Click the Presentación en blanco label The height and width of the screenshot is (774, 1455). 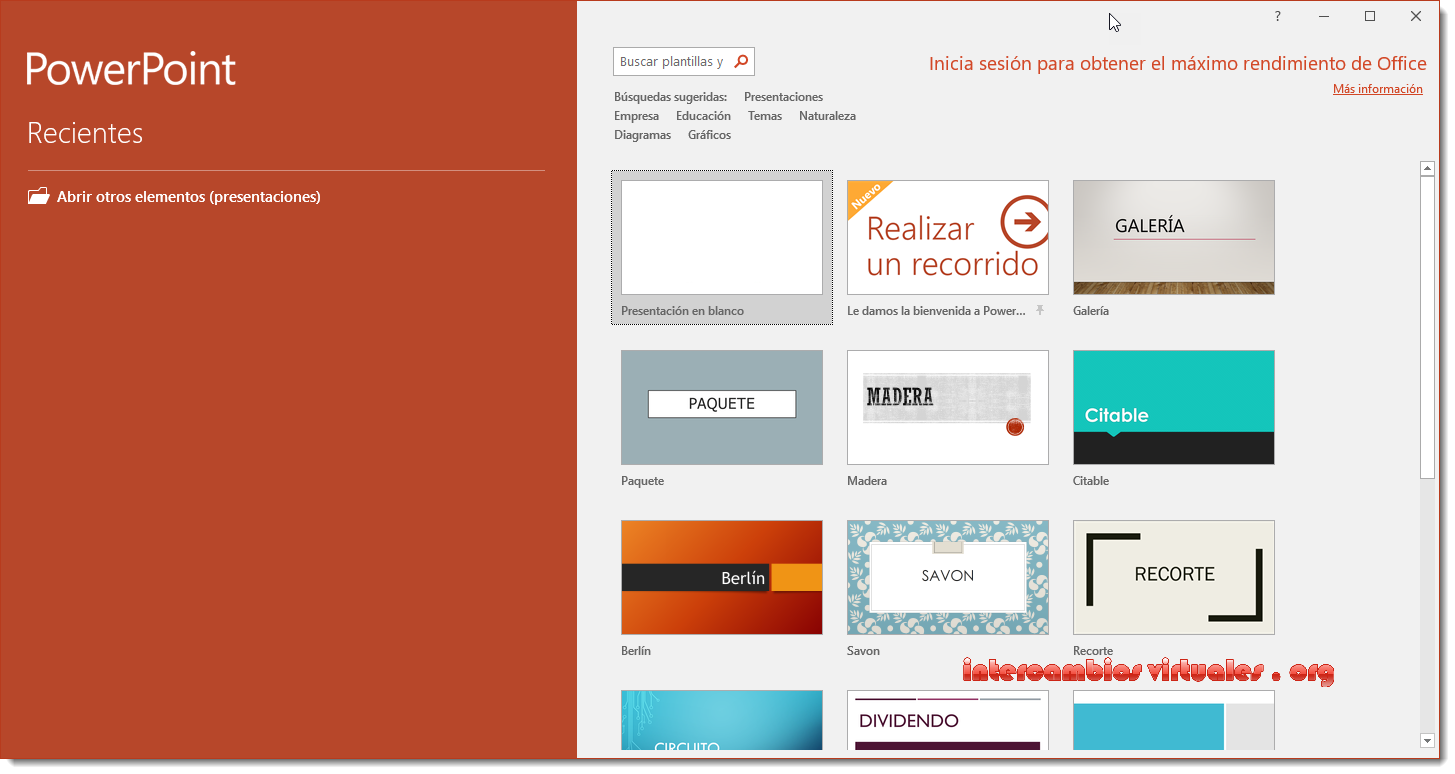[682, 311]
